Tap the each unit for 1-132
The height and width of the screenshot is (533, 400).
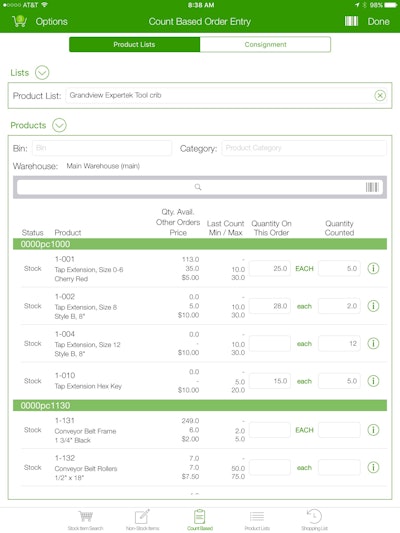(x=304, y=468)
